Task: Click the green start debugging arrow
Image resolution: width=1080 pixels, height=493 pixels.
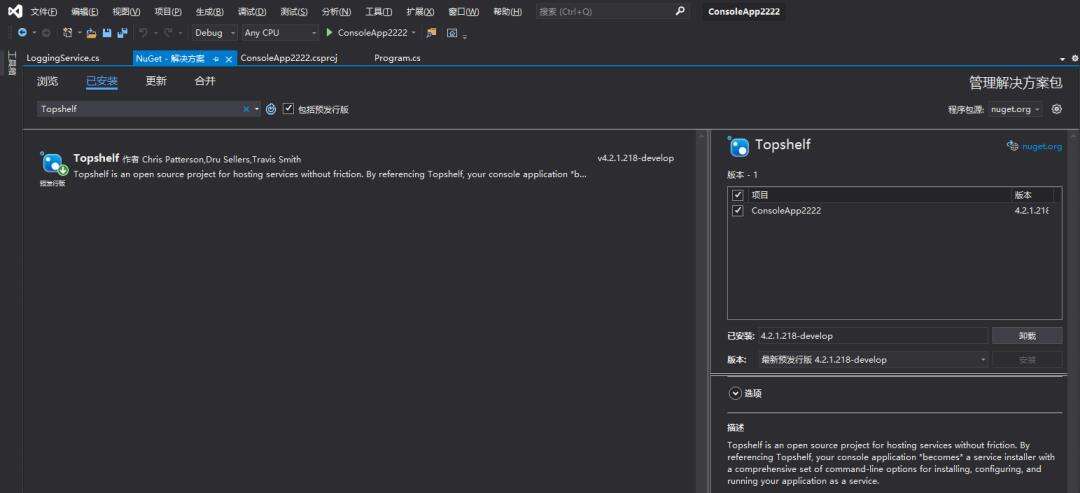Action: [329, 32]
